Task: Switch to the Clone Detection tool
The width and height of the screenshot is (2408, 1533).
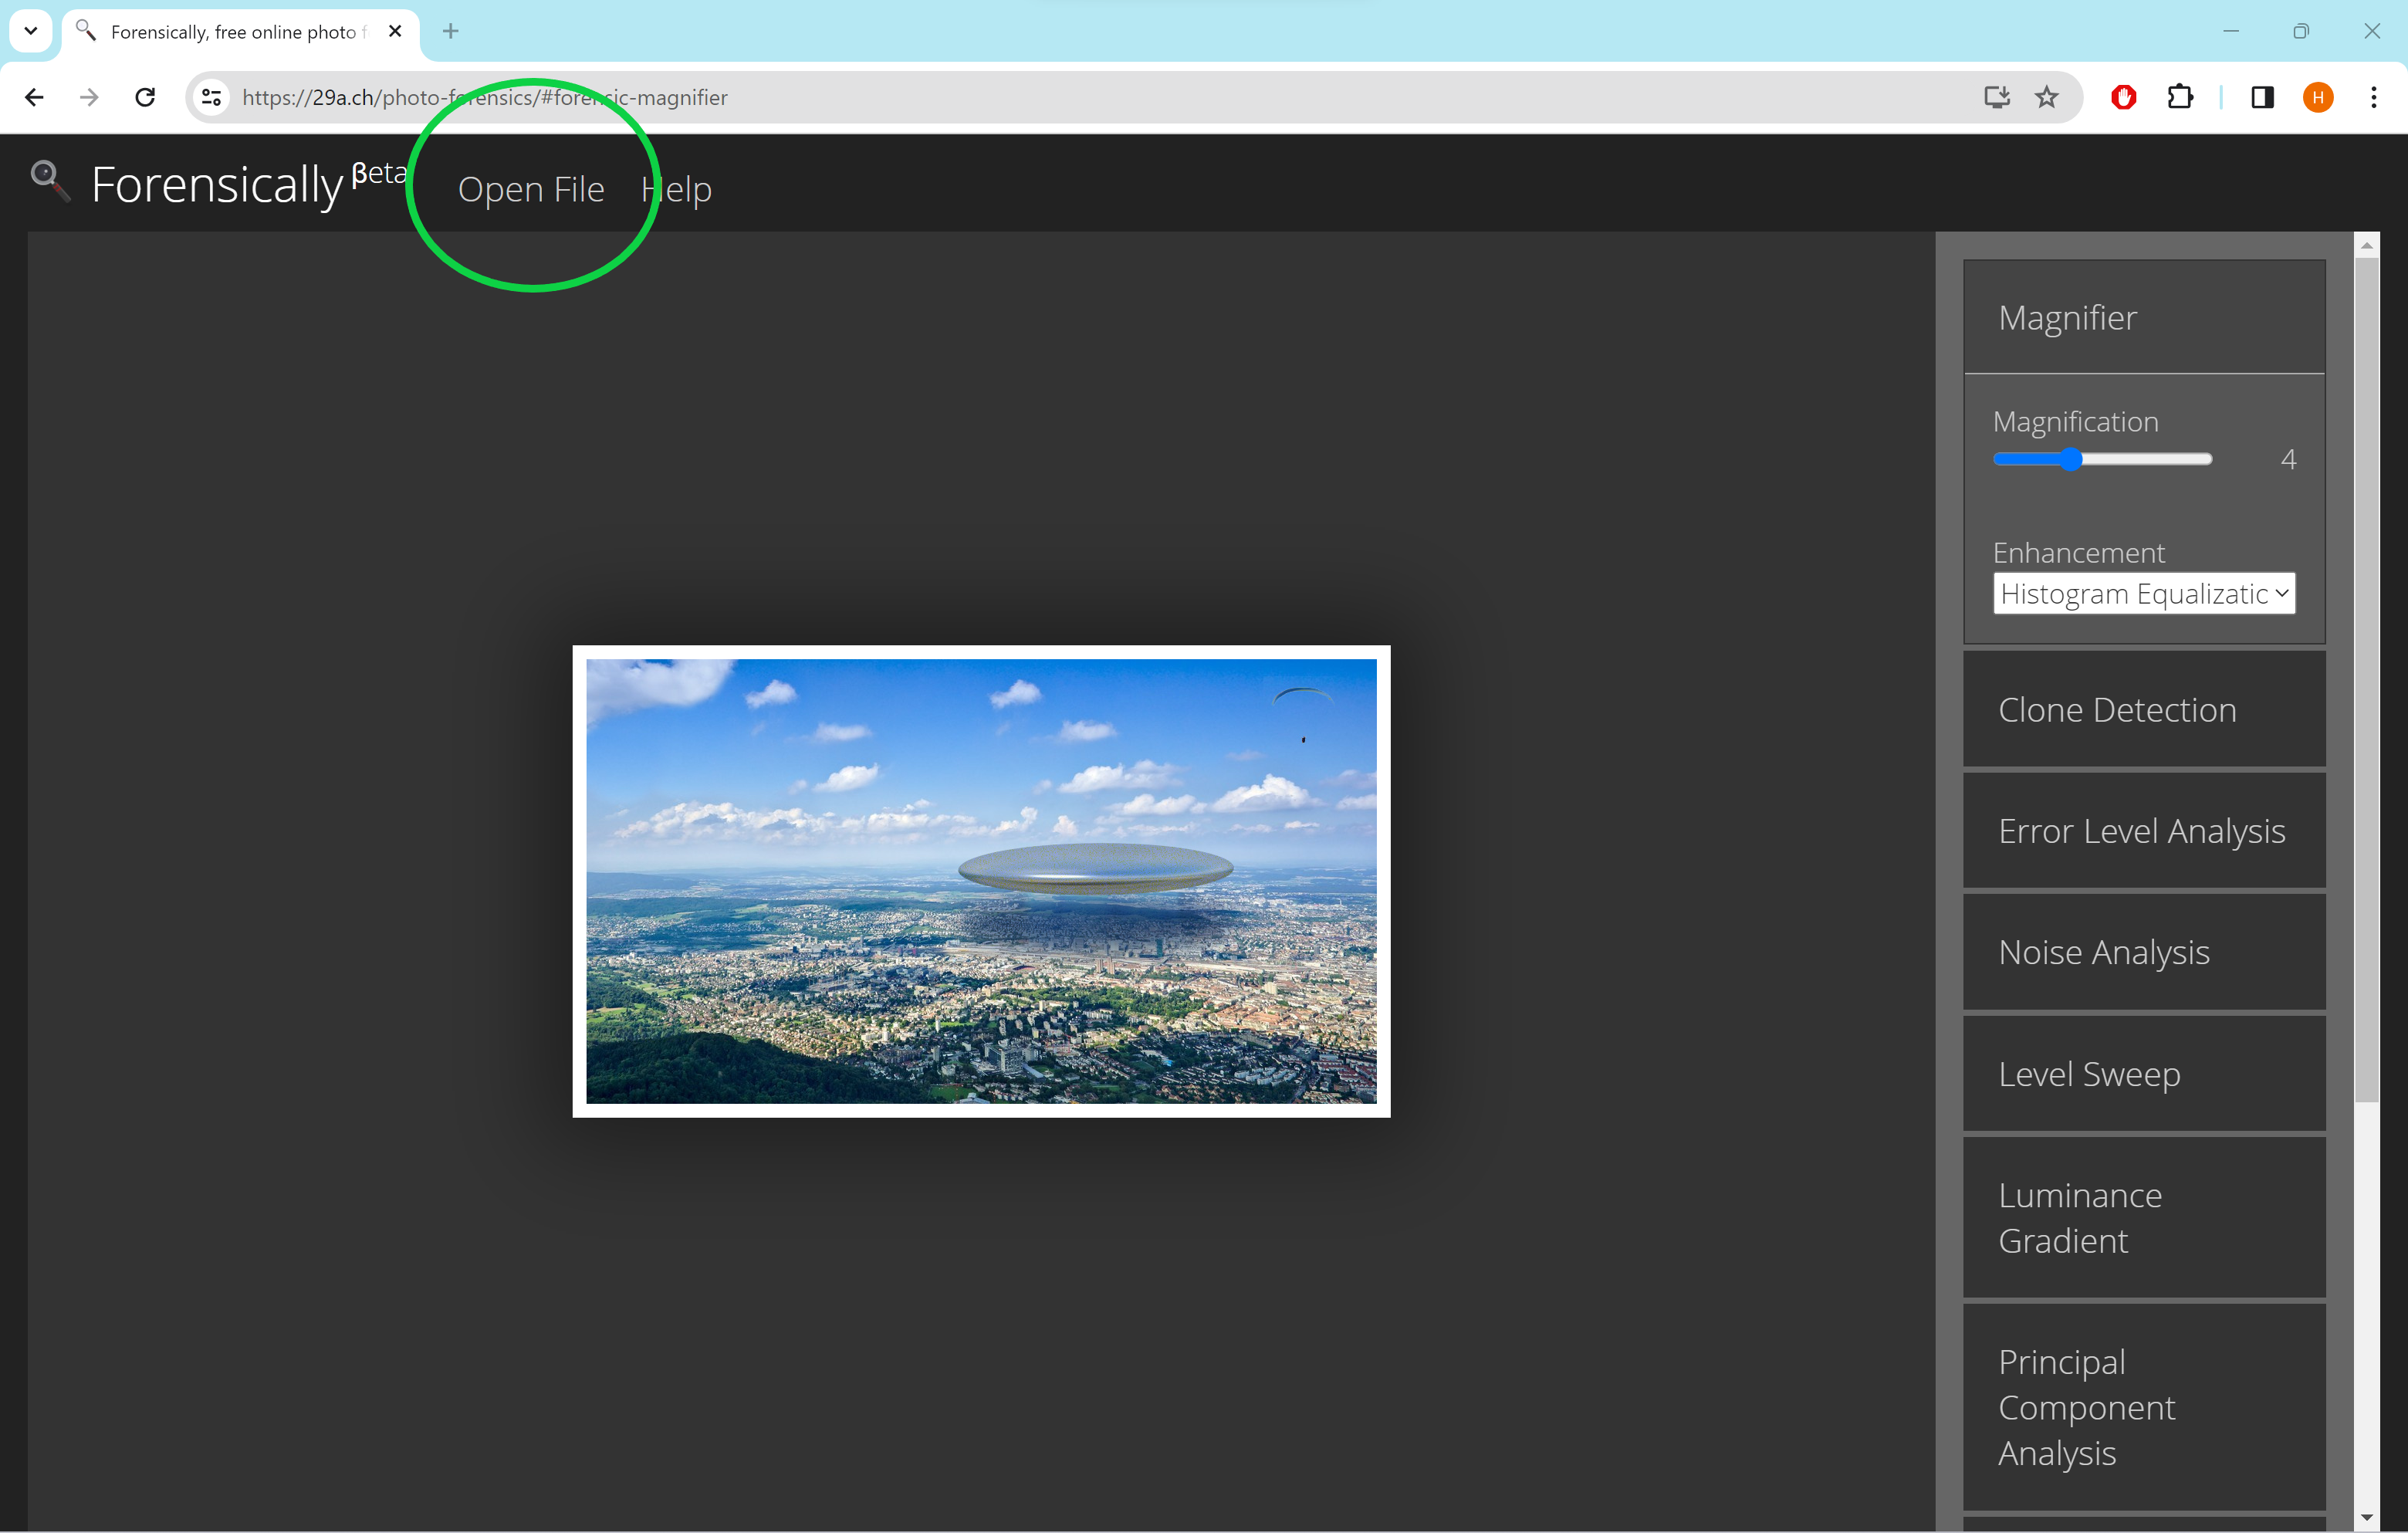Action: tap(2144, 709)
